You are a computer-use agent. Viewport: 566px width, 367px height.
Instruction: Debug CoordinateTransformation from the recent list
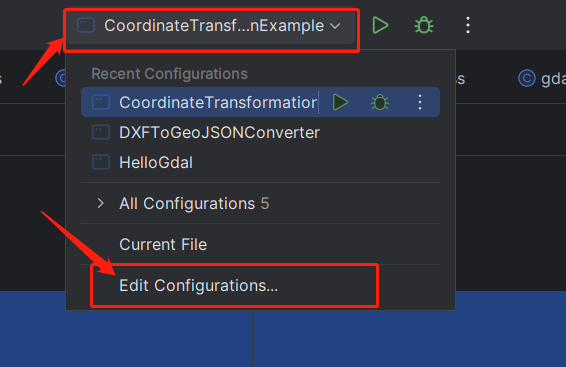coord(380,102)
